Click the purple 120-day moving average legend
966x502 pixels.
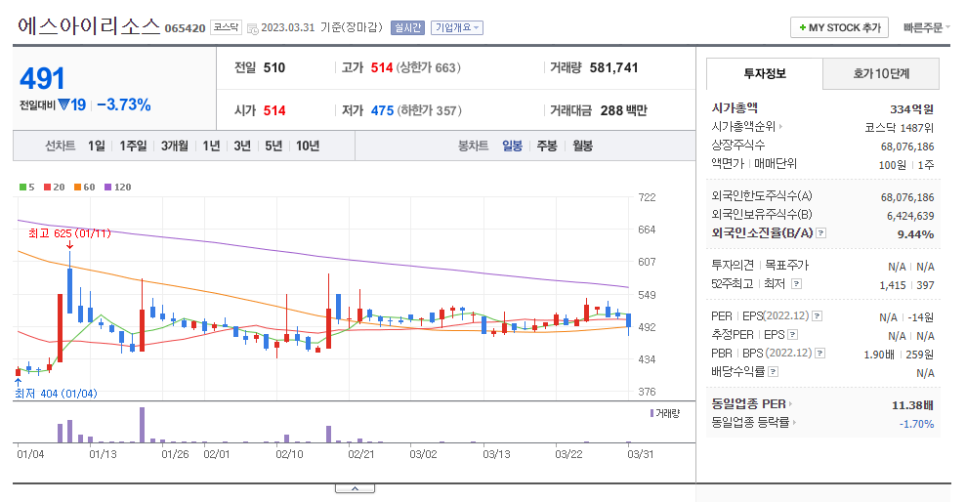118,187
